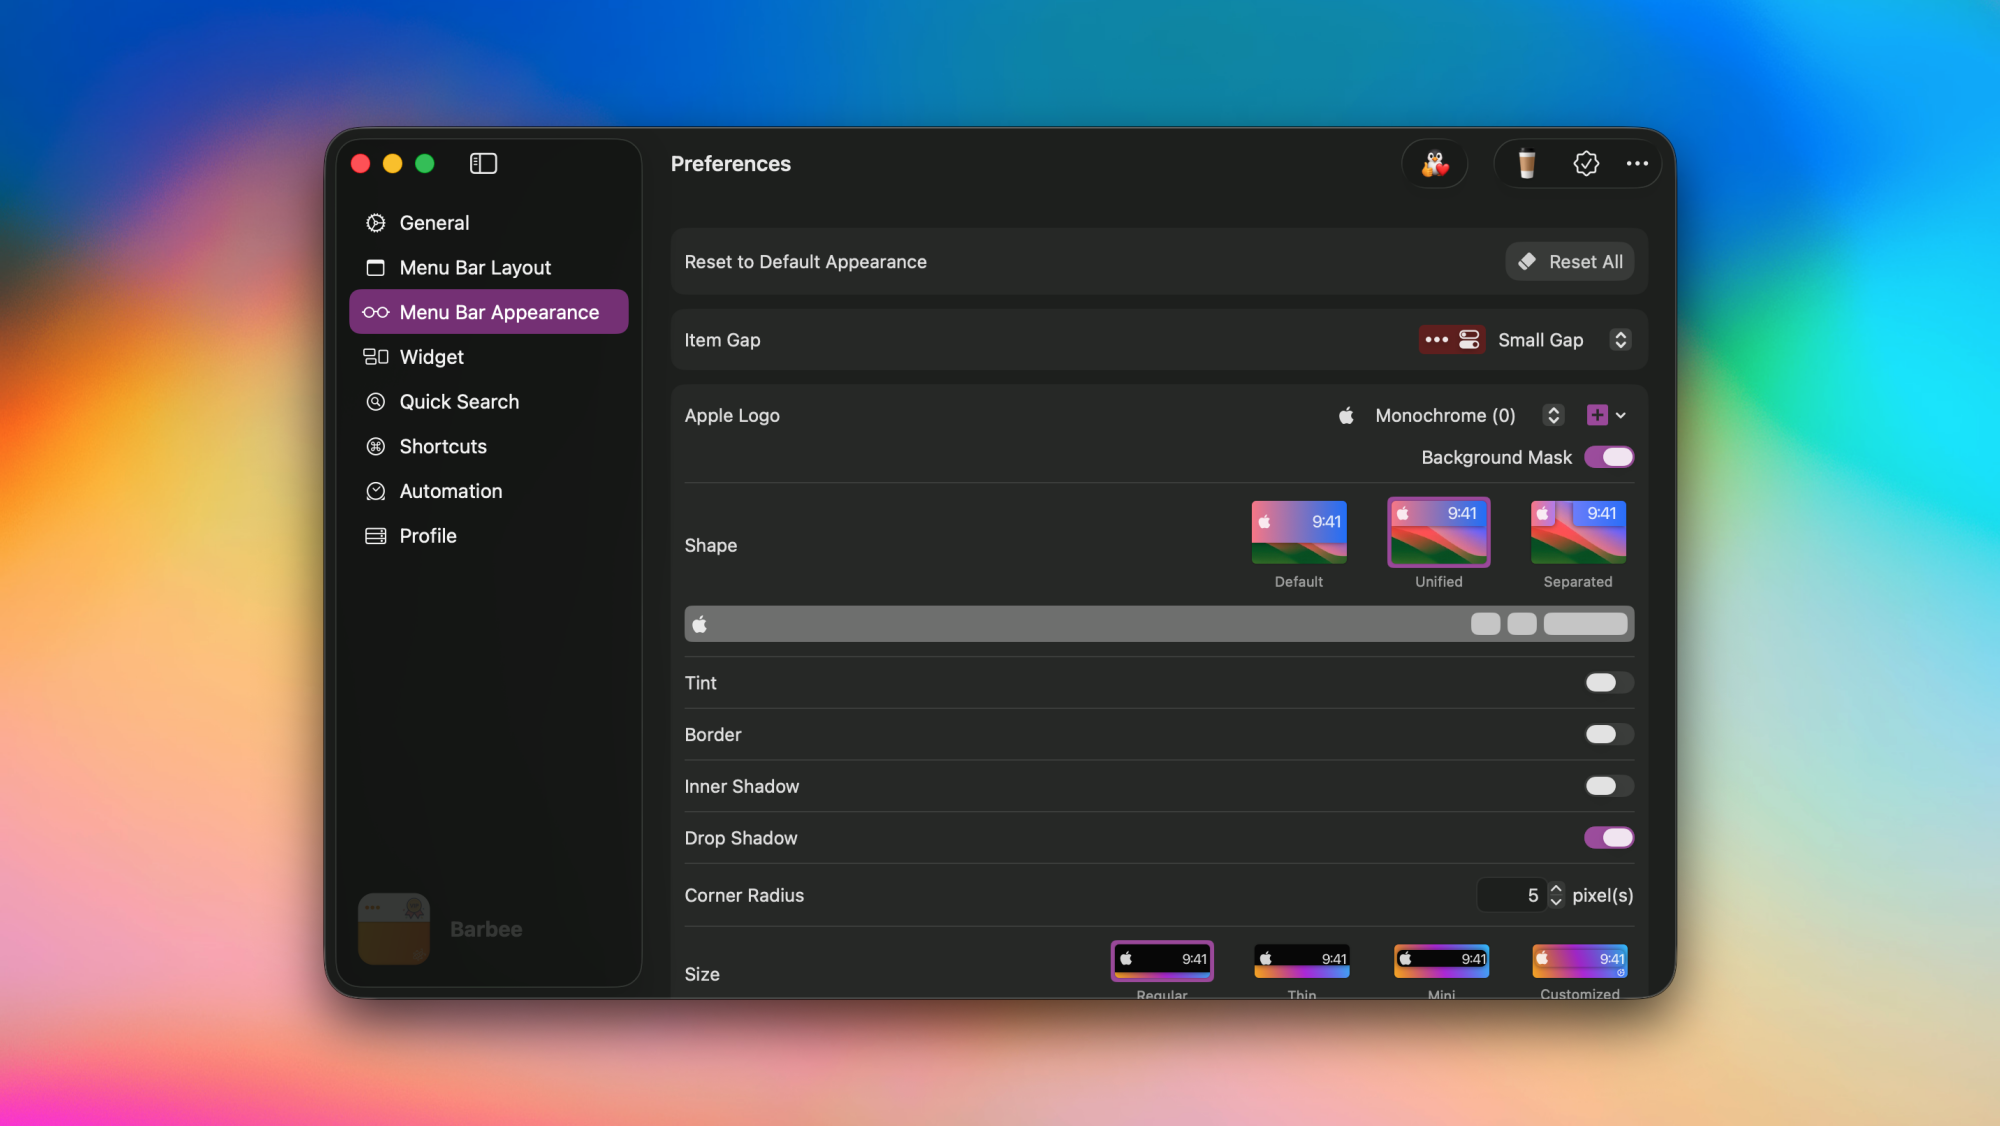Disable the Background Mask toggle

click(1608, 457)
